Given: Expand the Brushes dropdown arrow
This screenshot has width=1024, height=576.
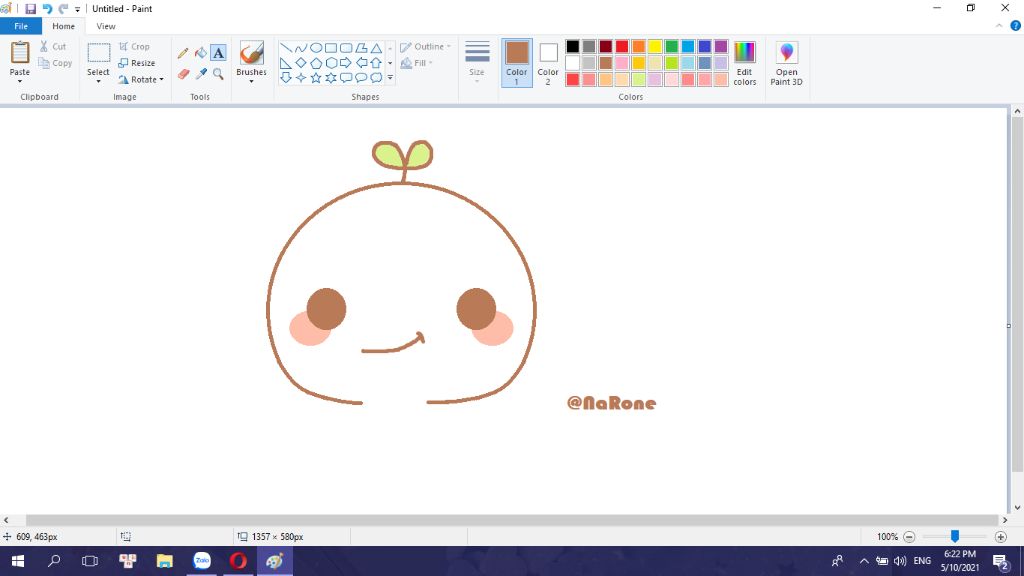Looking at the screenshot, I should (x=251, y=81).
